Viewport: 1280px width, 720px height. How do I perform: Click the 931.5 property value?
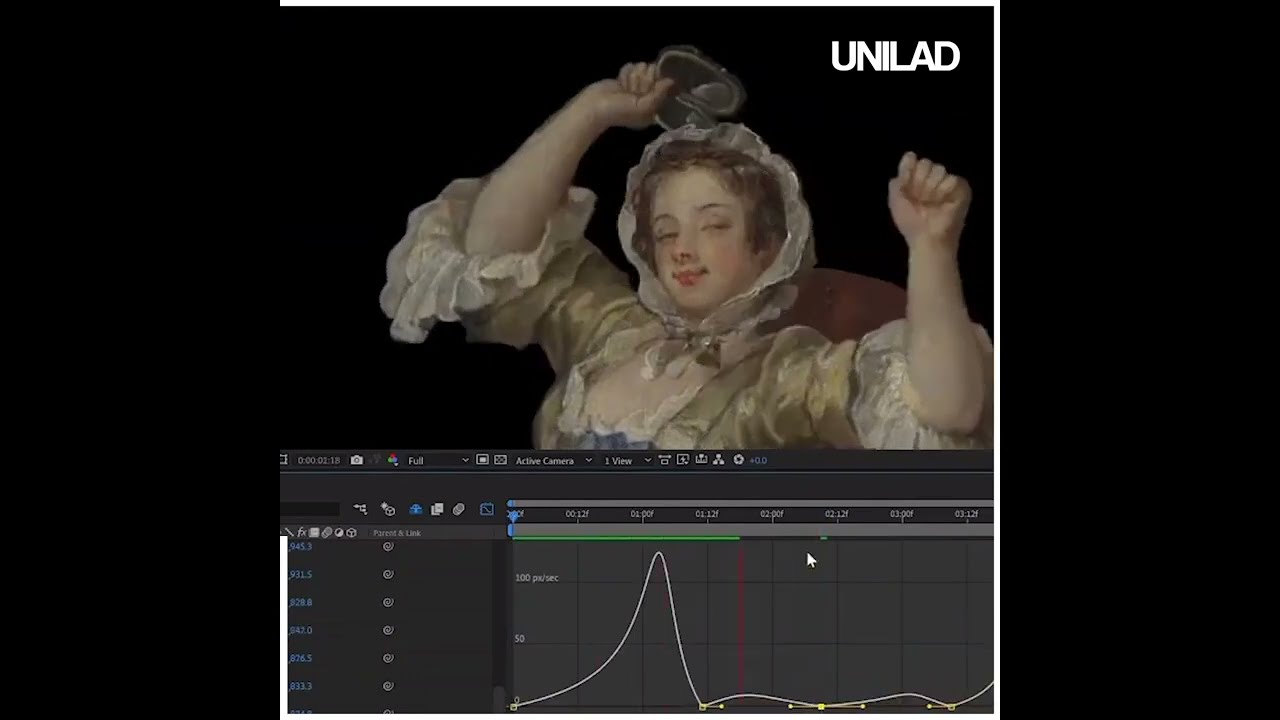[x=300, y=574]
